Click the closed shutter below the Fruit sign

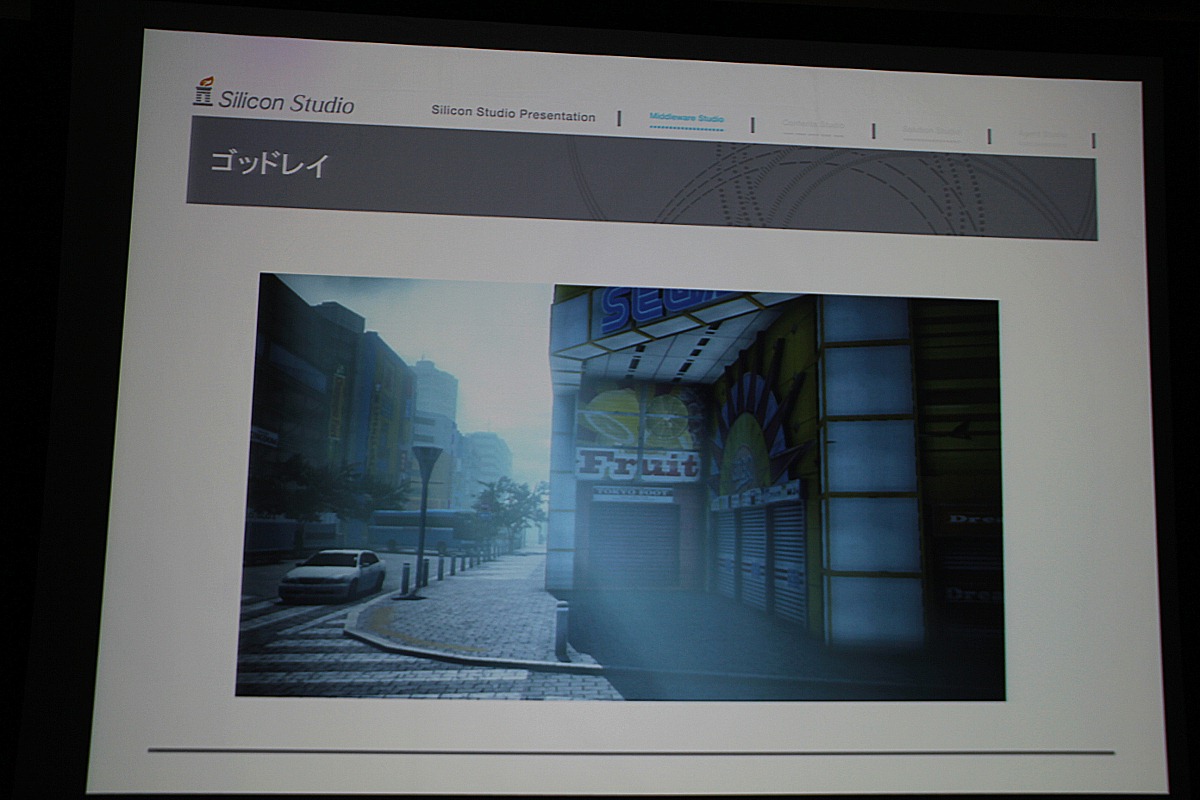[634, 545]
